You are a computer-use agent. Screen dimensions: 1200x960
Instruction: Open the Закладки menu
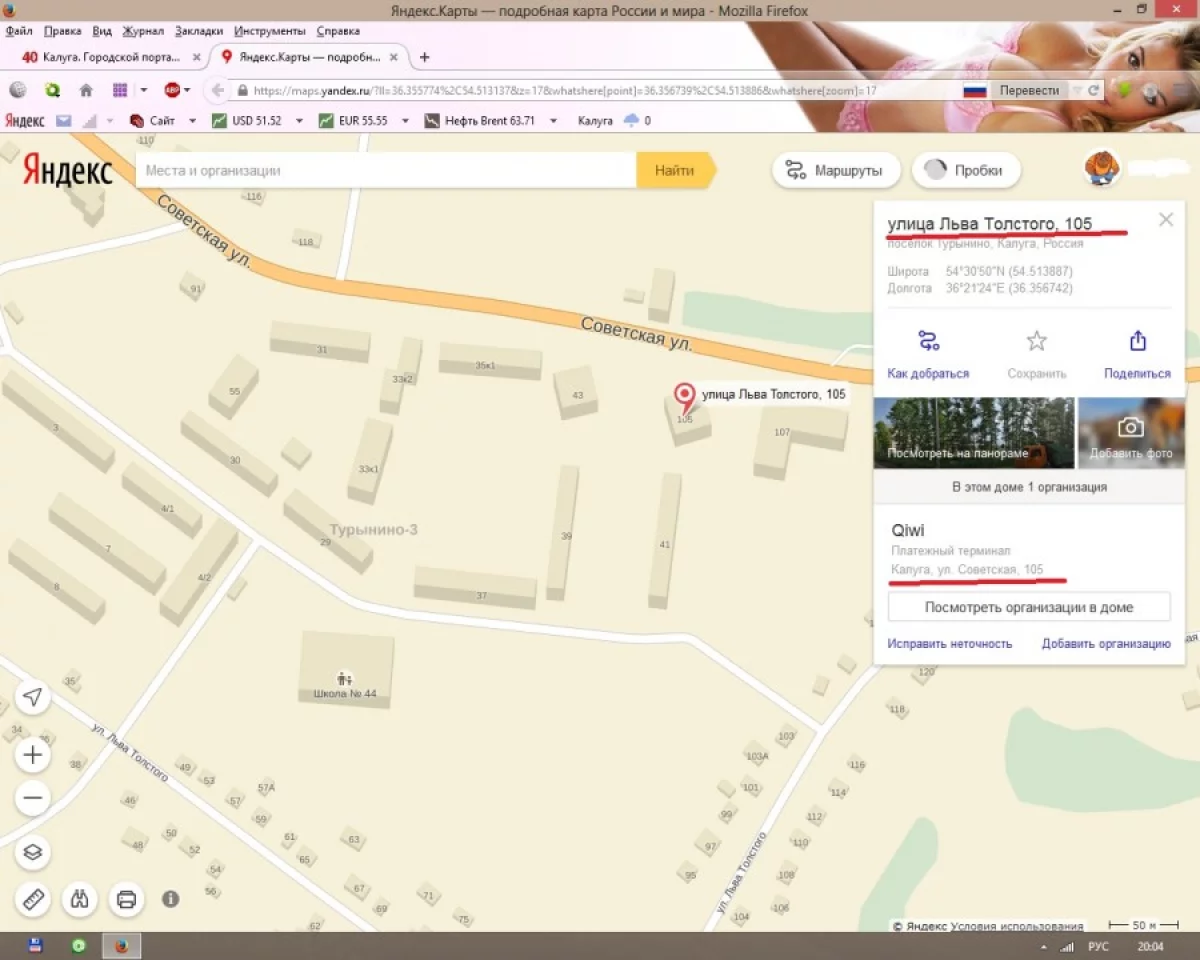pyautogui.click(x=198, y=31)
